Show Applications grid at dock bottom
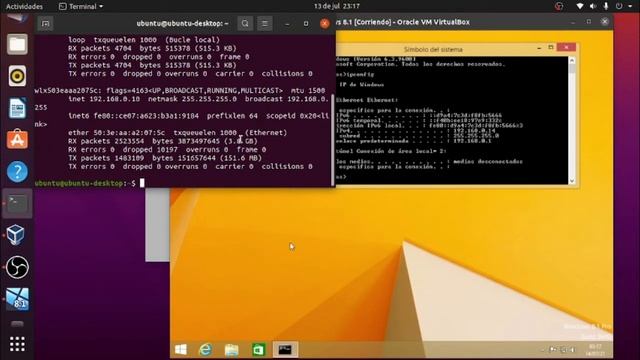 17,344
